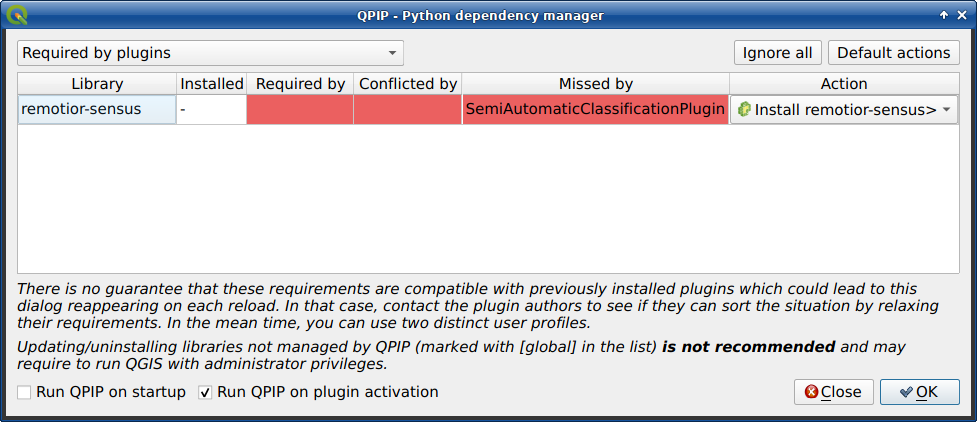Dismiss dialog with the Close button
This screenshot has width=977, height=422.
834,392
